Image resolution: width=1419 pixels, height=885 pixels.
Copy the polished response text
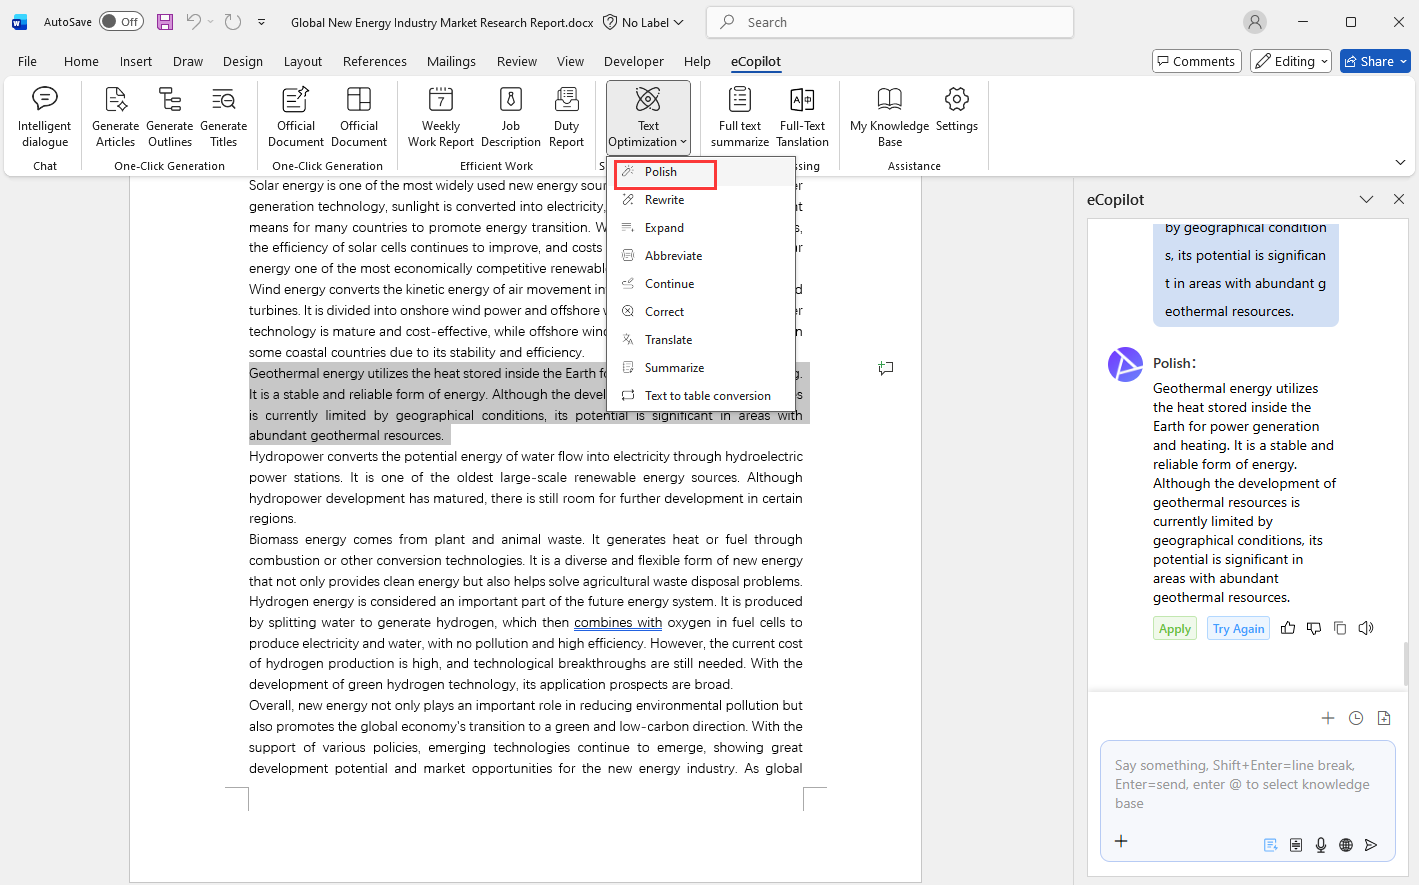pos(1340,628)
